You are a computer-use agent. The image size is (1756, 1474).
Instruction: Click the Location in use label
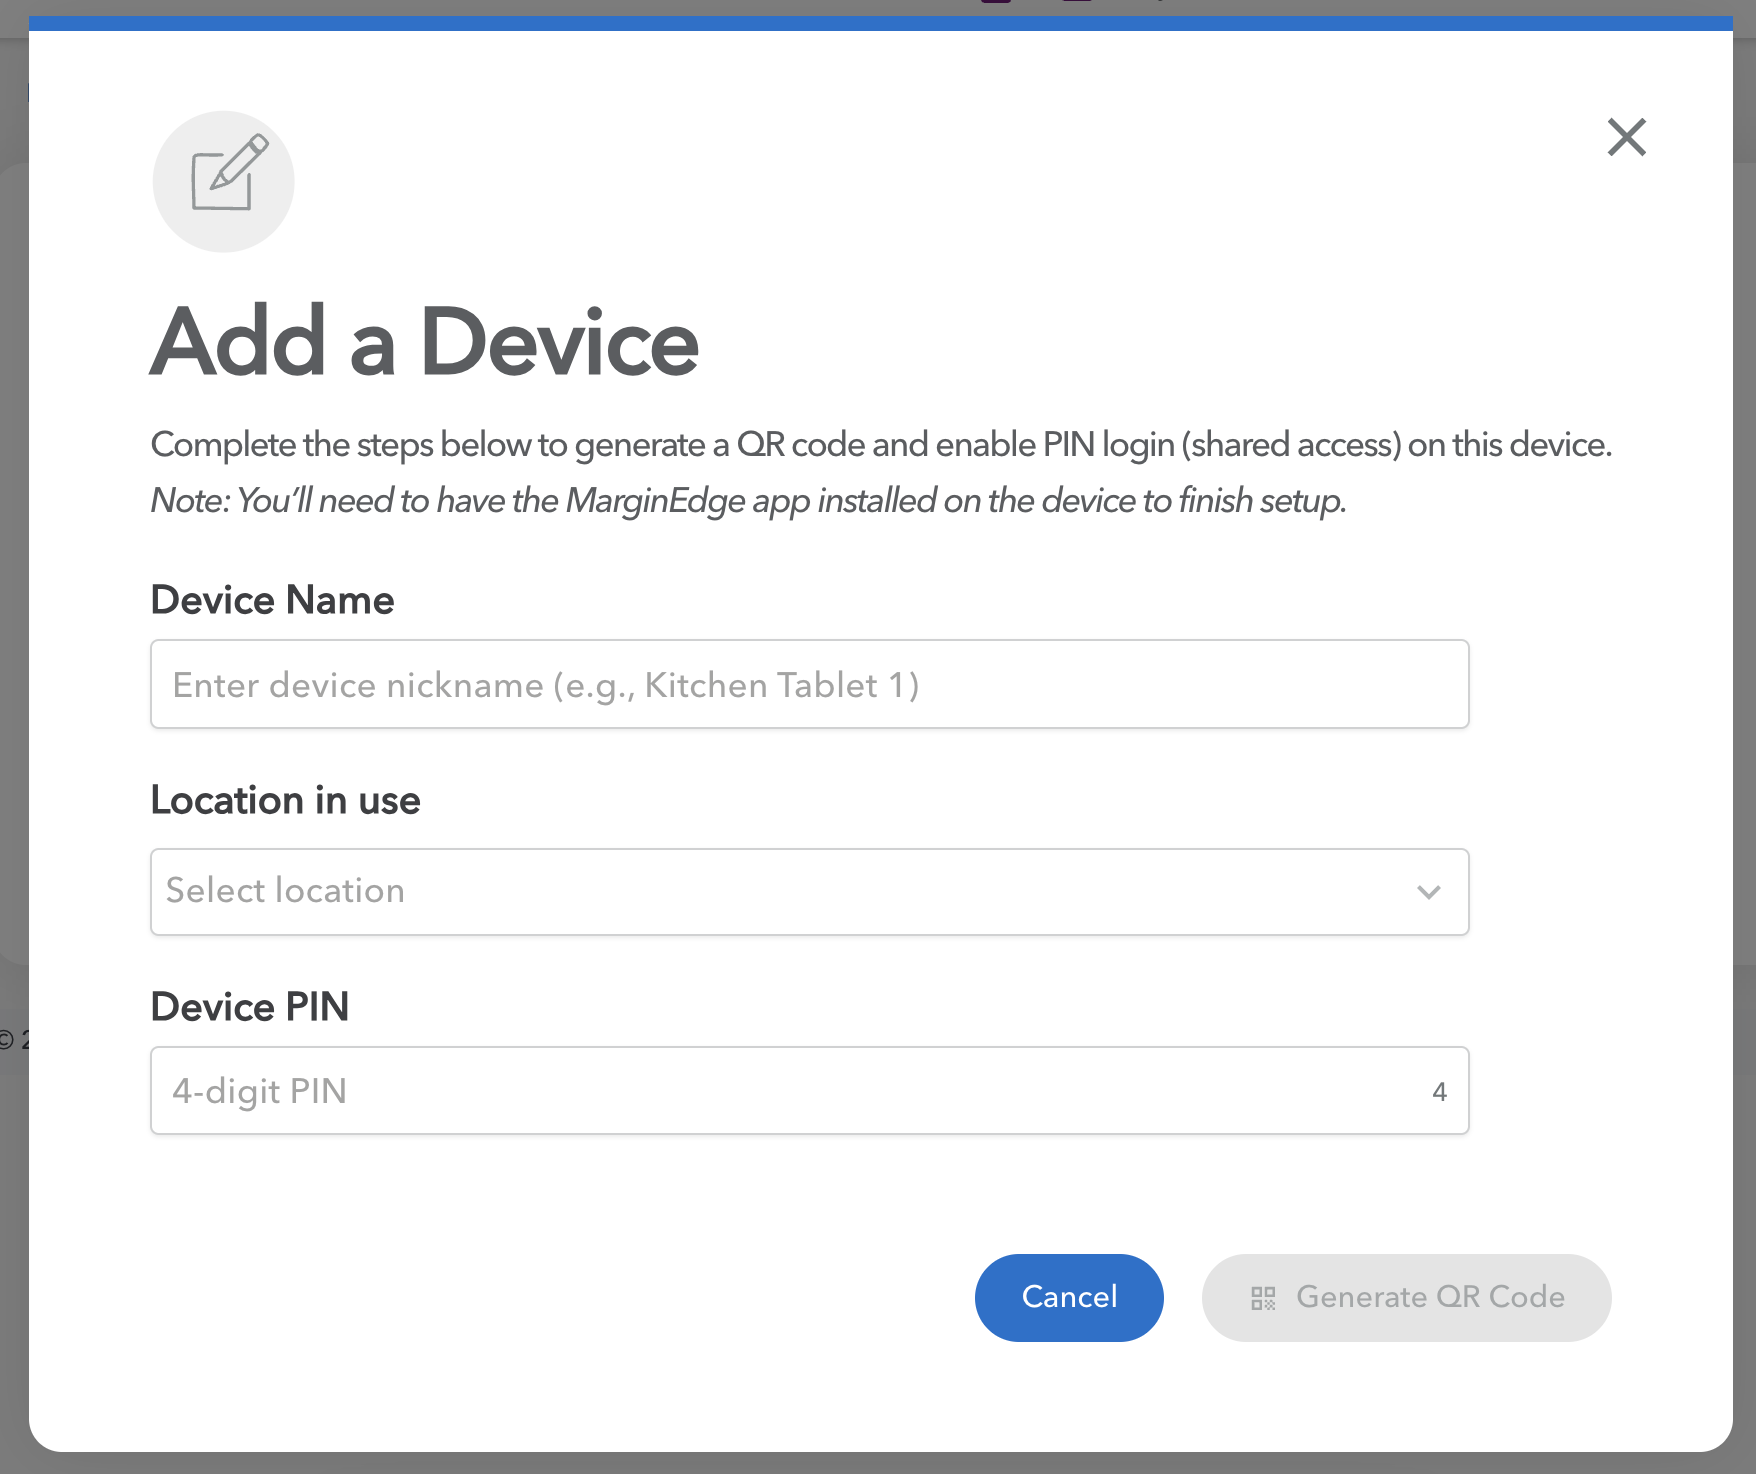click(x=285, y=801)
